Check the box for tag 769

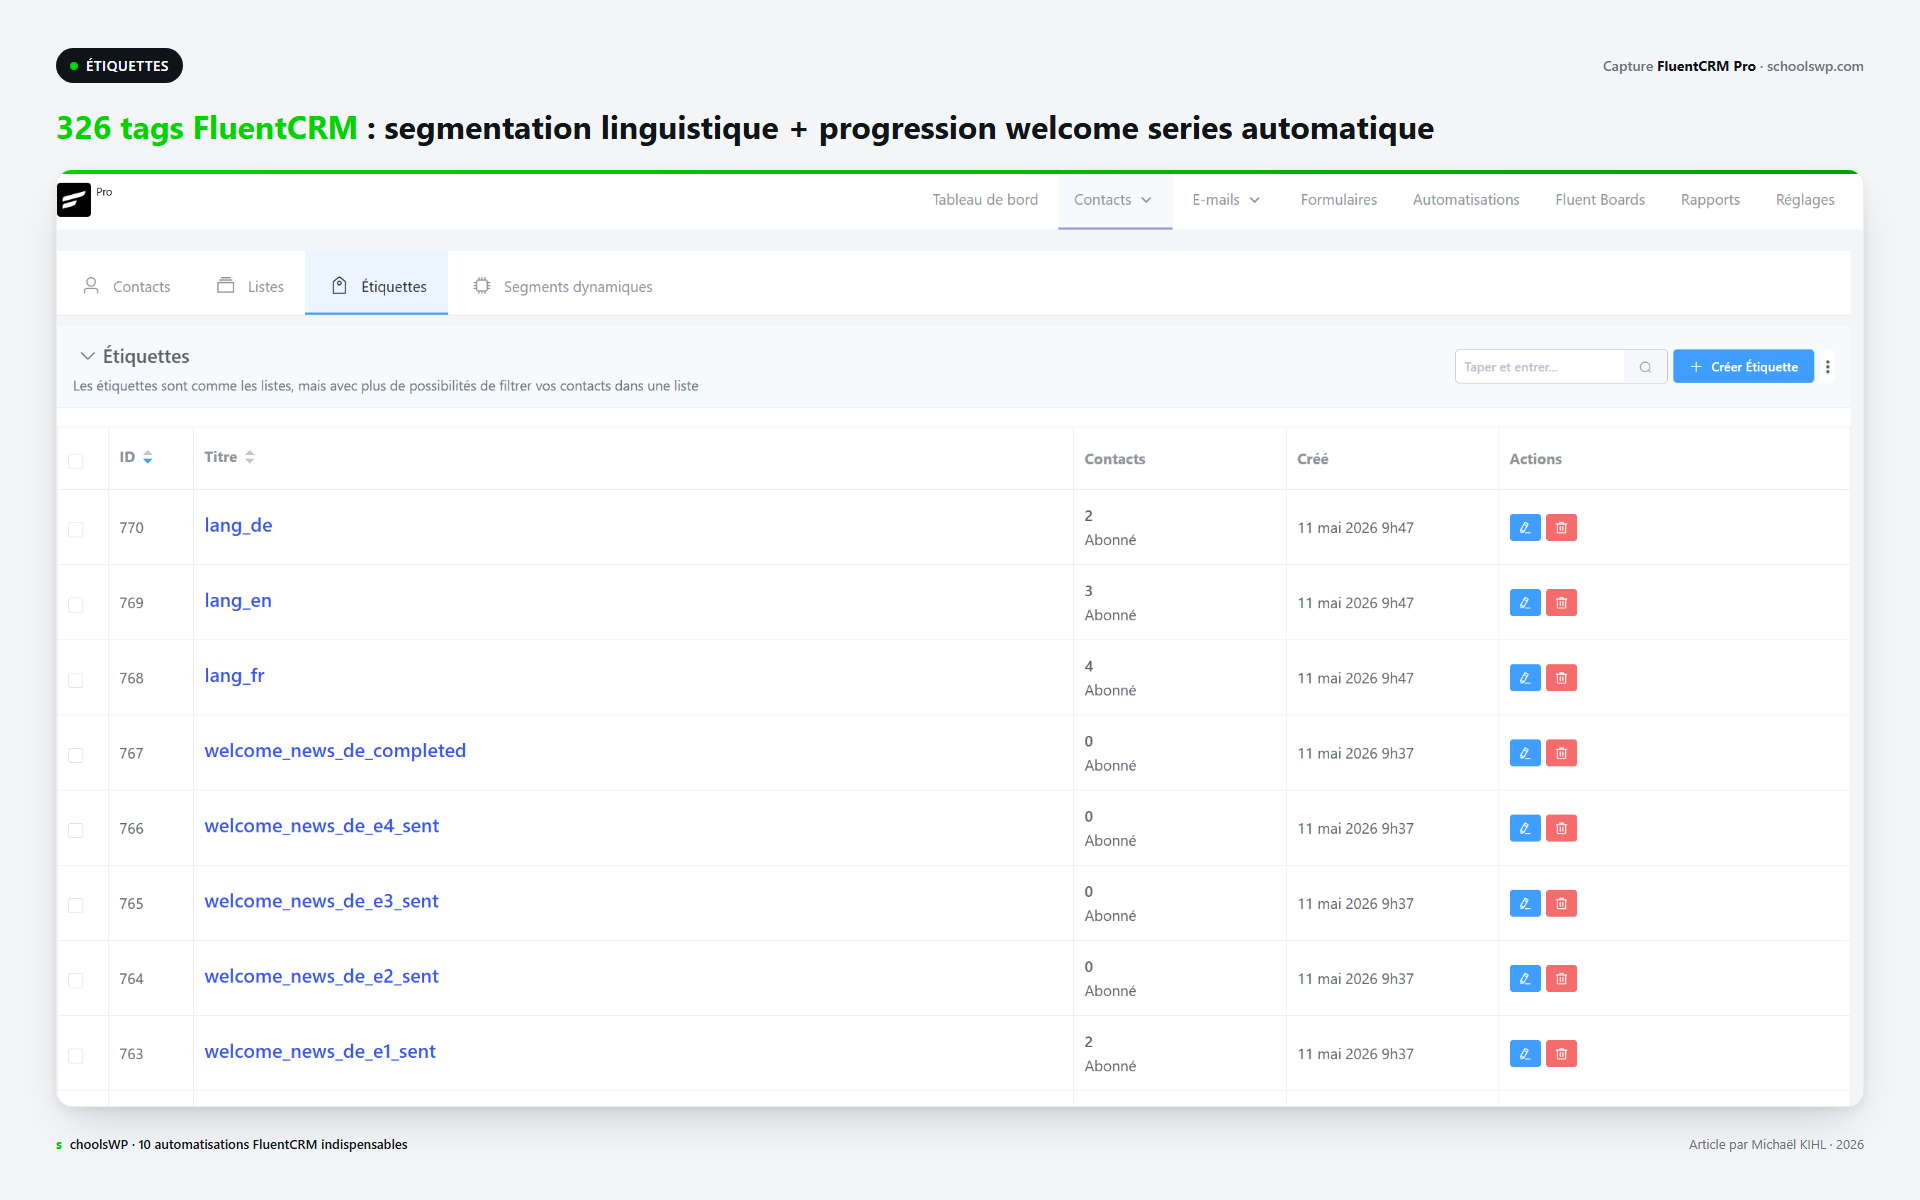point(76,604)
